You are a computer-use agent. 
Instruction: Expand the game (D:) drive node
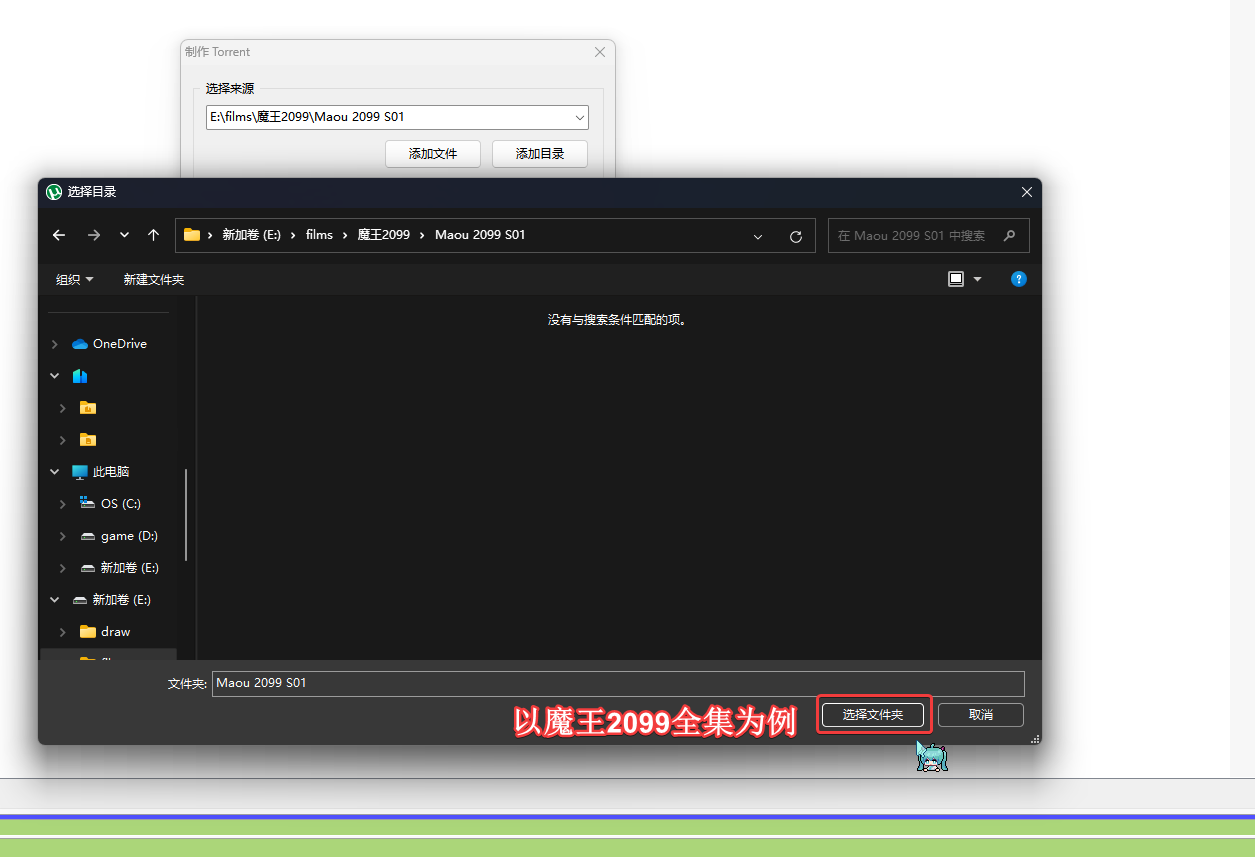[63, 536]
